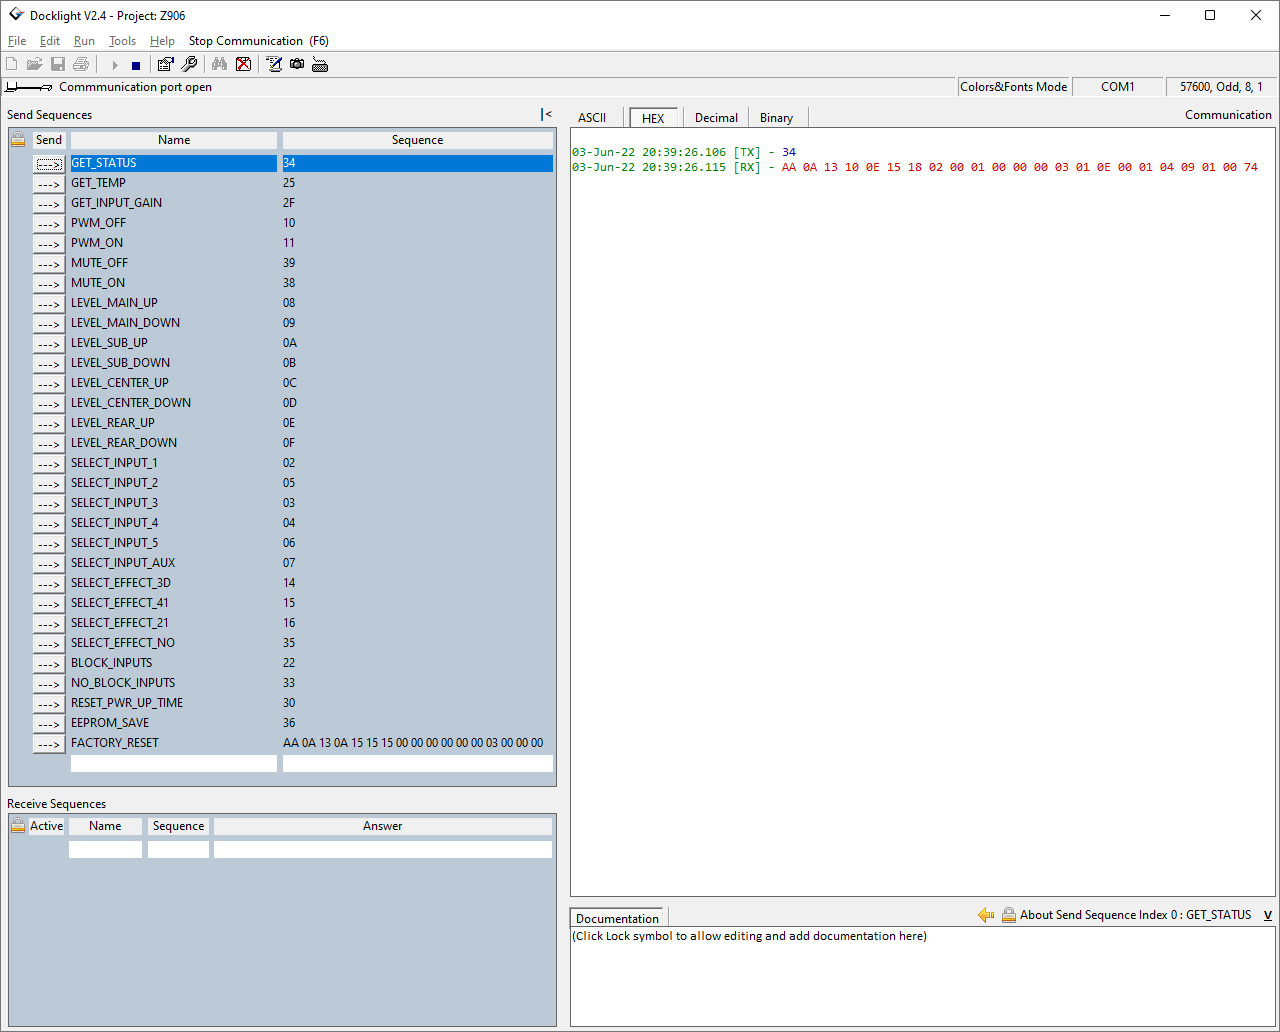Toggle the Send Sequences lock icon
The height and width of the screenshot is (1032, 1280).
point(18,140)
